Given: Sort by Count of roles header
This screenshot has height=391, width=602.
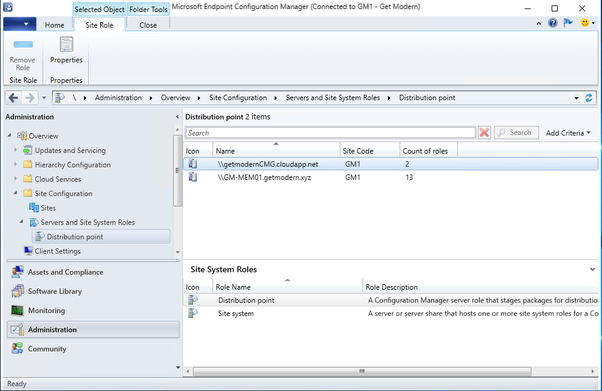Looking at the screenshot, I should point(428,151).
